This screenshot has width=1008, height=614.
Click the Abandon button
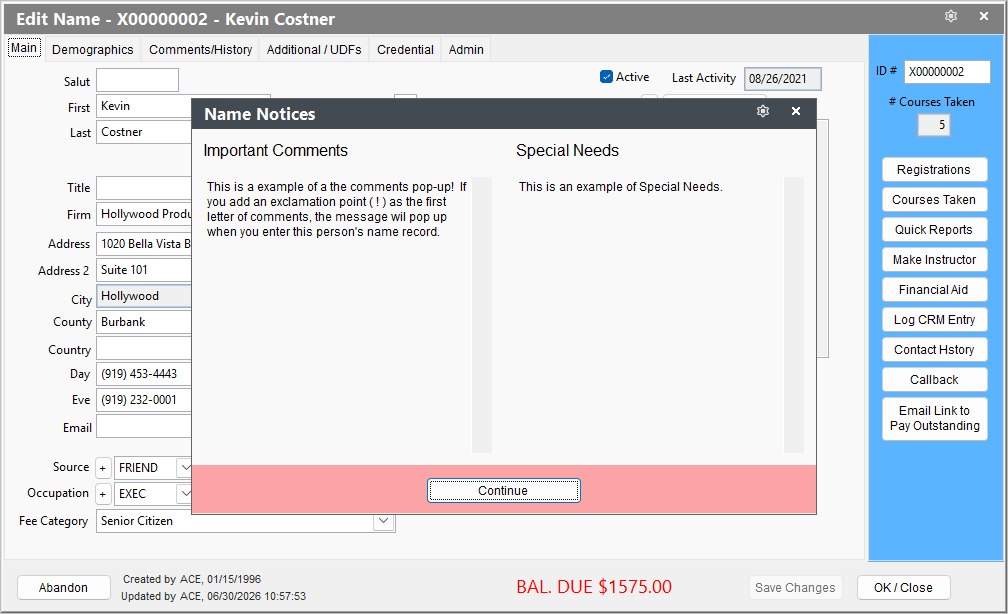[x=64, y=588]
